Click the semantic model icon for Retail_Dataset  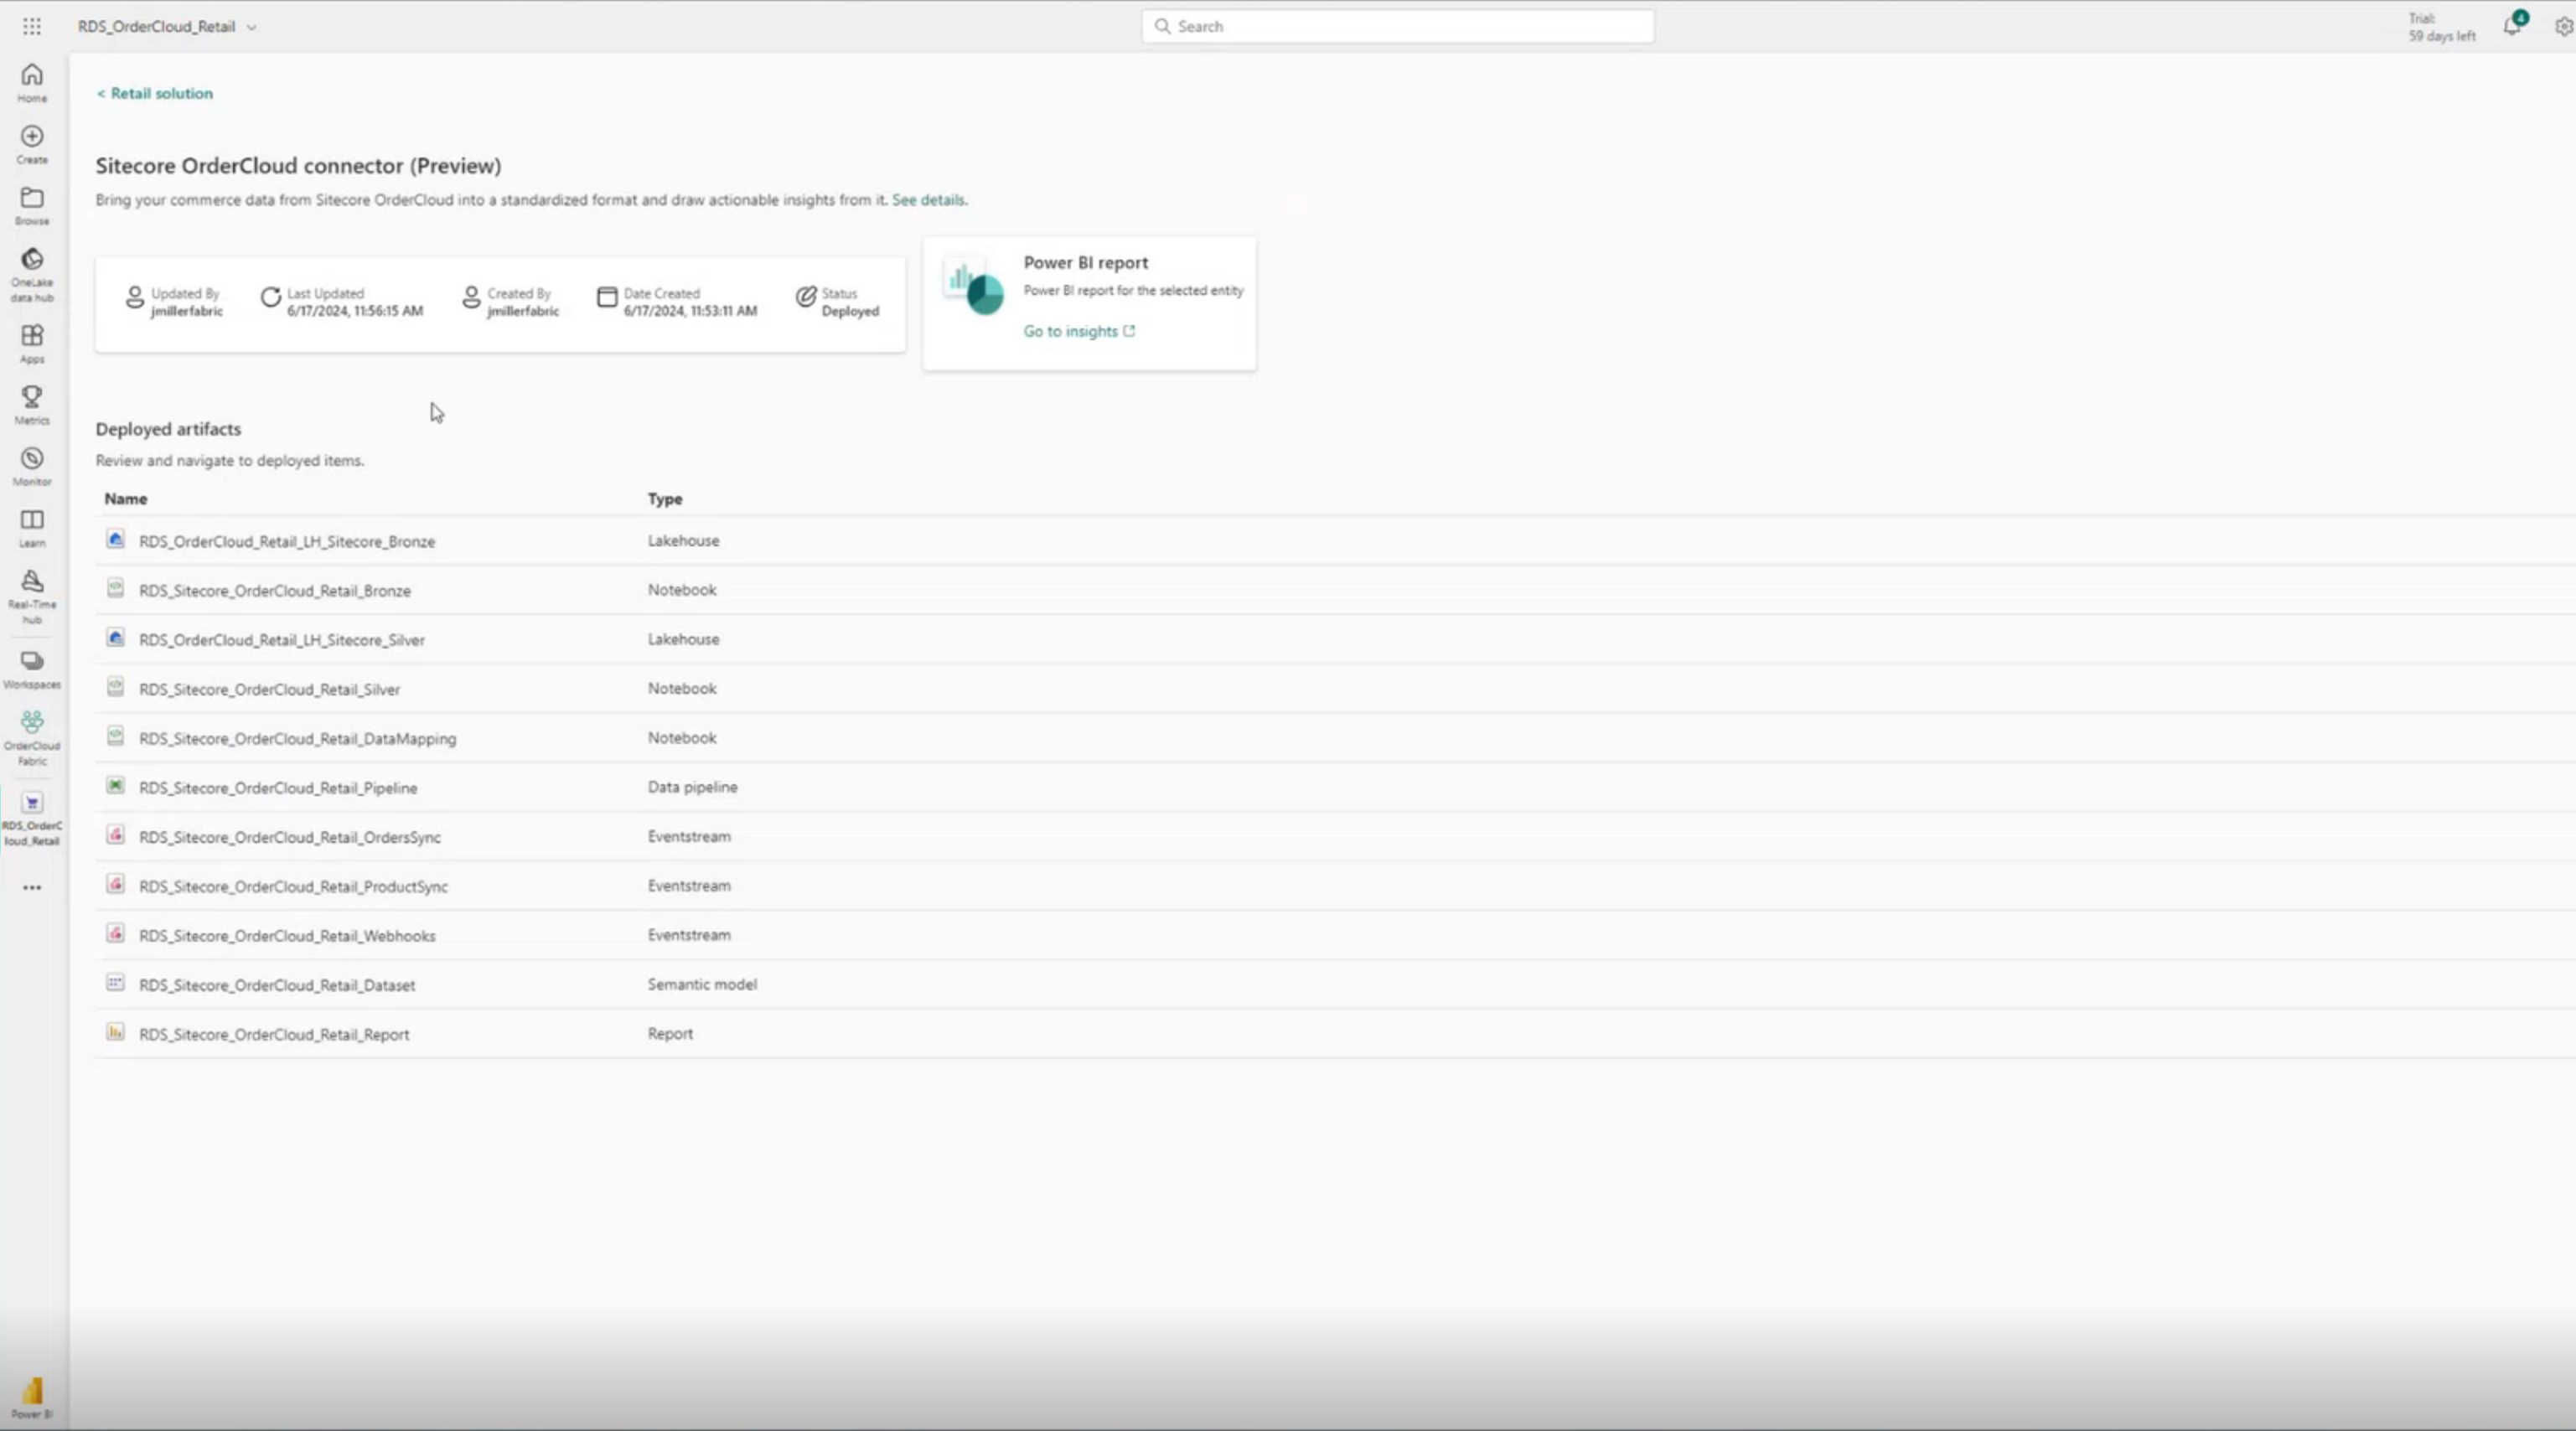116,983
